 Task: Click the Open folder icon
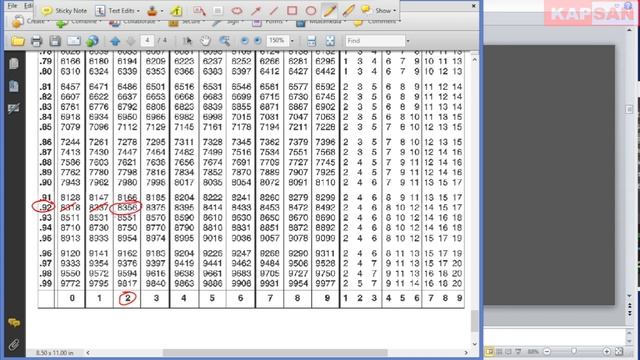click(18, 41)
